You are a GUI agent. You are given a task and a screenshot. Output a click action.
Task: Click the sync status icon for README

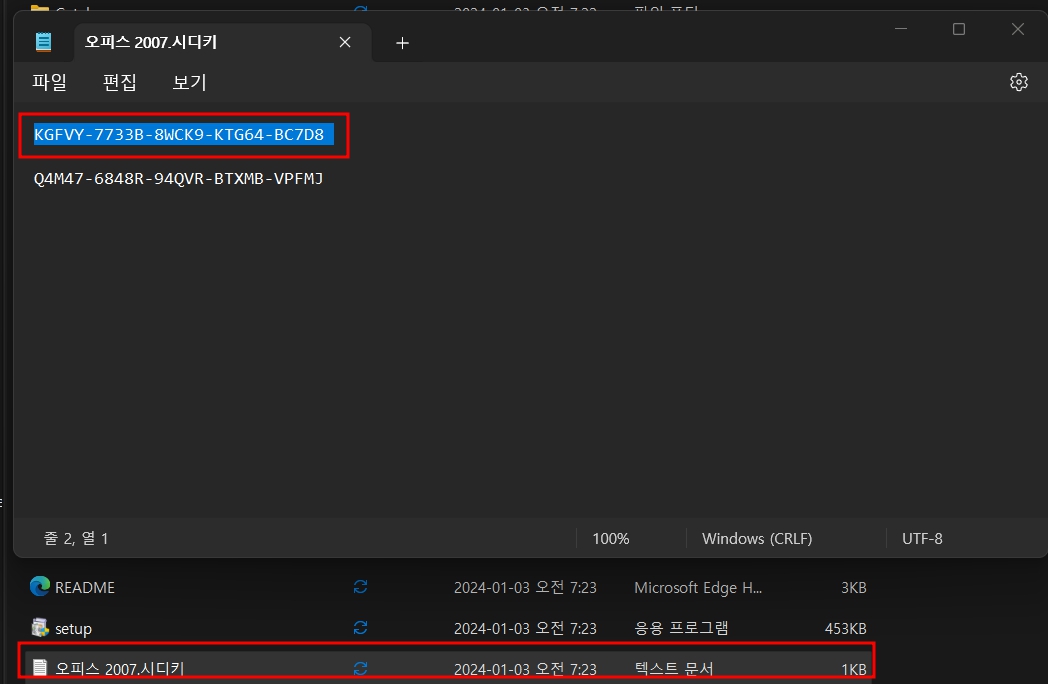(x=360, y=587)
